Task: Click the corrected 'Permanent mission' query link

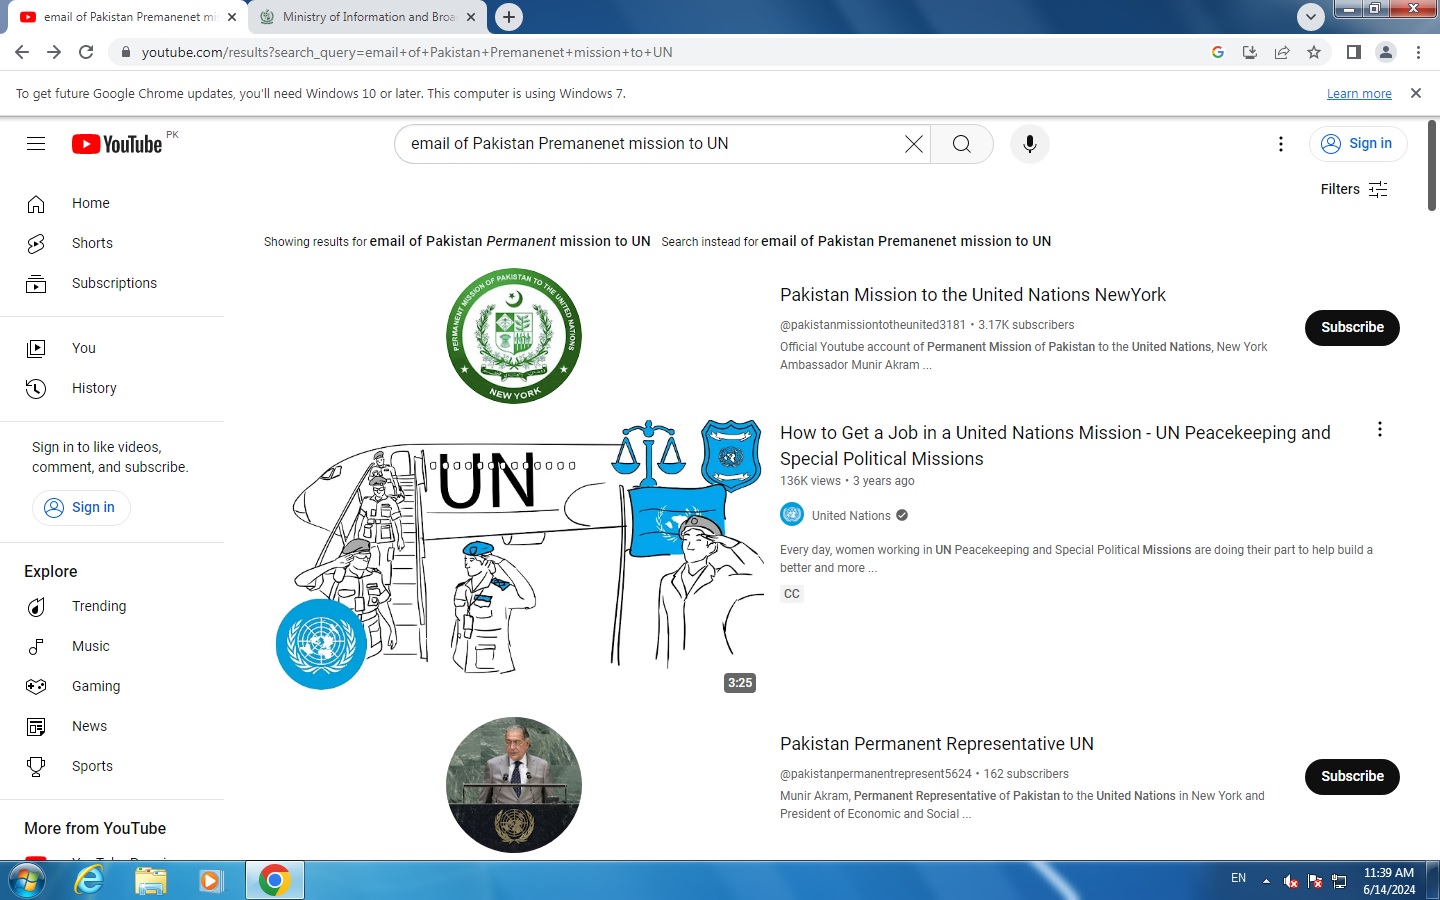Action: click(510, 241)
